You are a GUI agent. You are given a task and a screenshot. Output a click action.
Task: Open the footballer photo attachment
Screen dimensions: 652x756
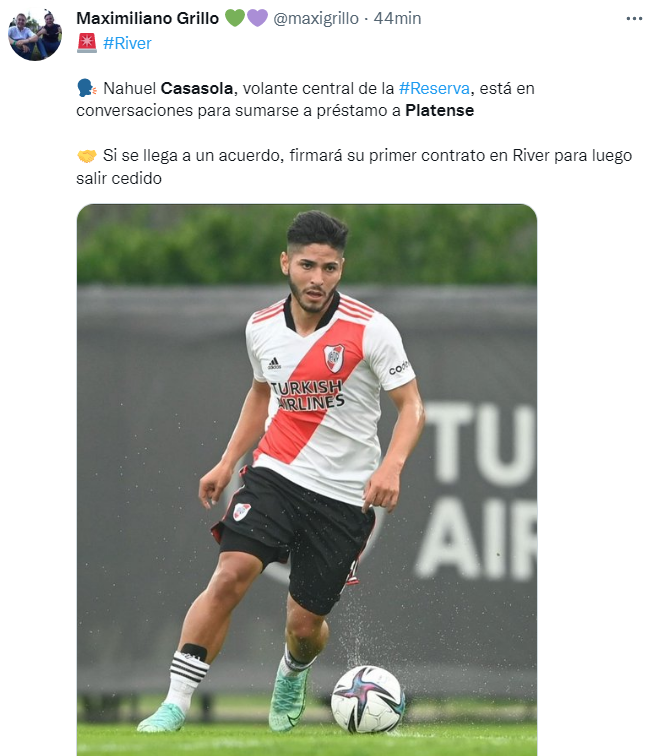307,480
